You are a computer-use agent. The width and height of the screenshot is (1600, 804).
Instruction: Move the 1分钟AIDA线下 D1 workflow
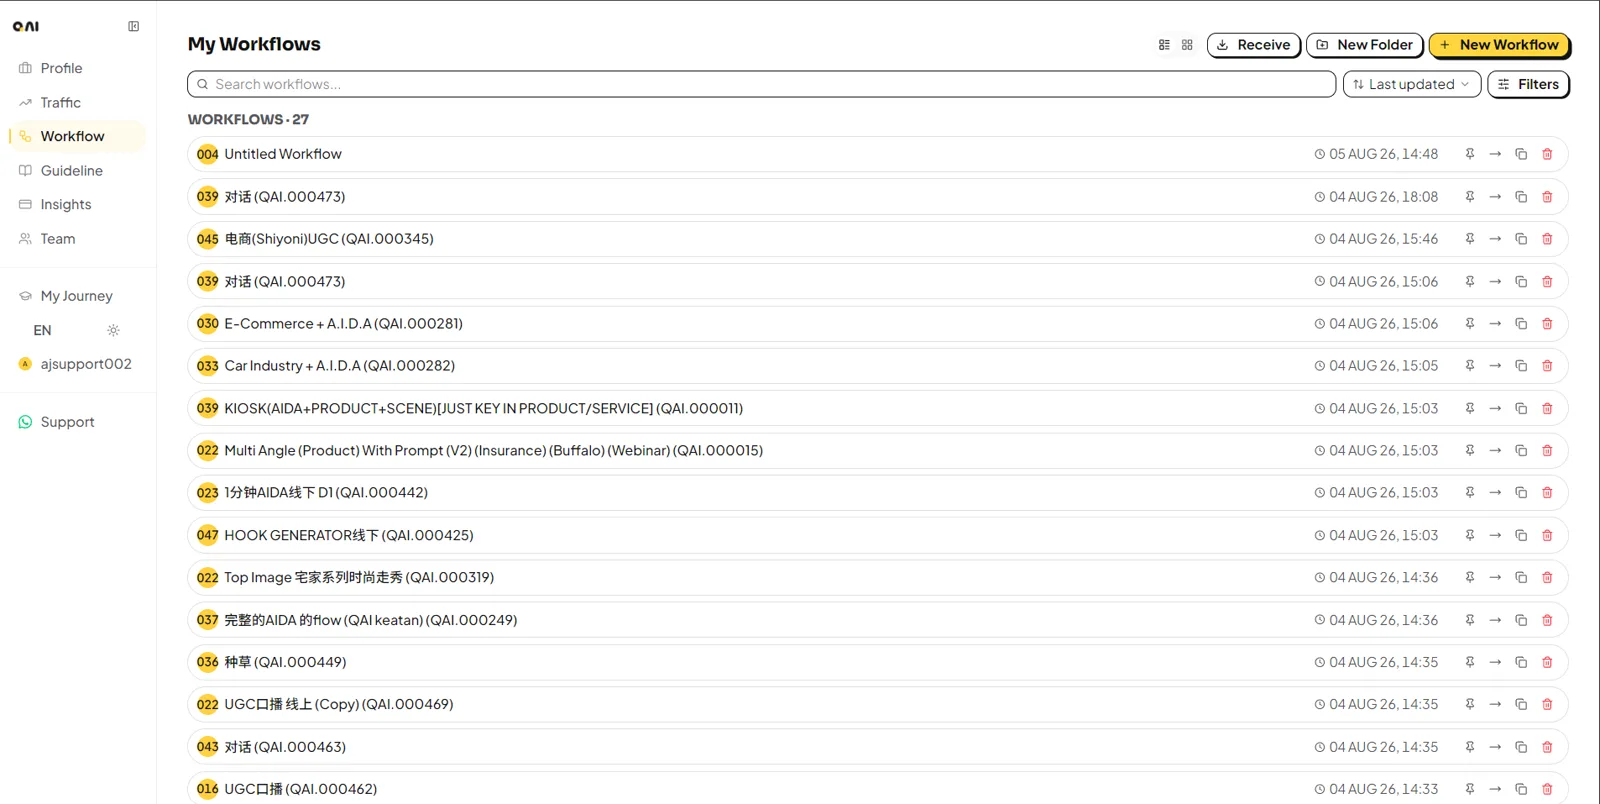coord(1495,493)
